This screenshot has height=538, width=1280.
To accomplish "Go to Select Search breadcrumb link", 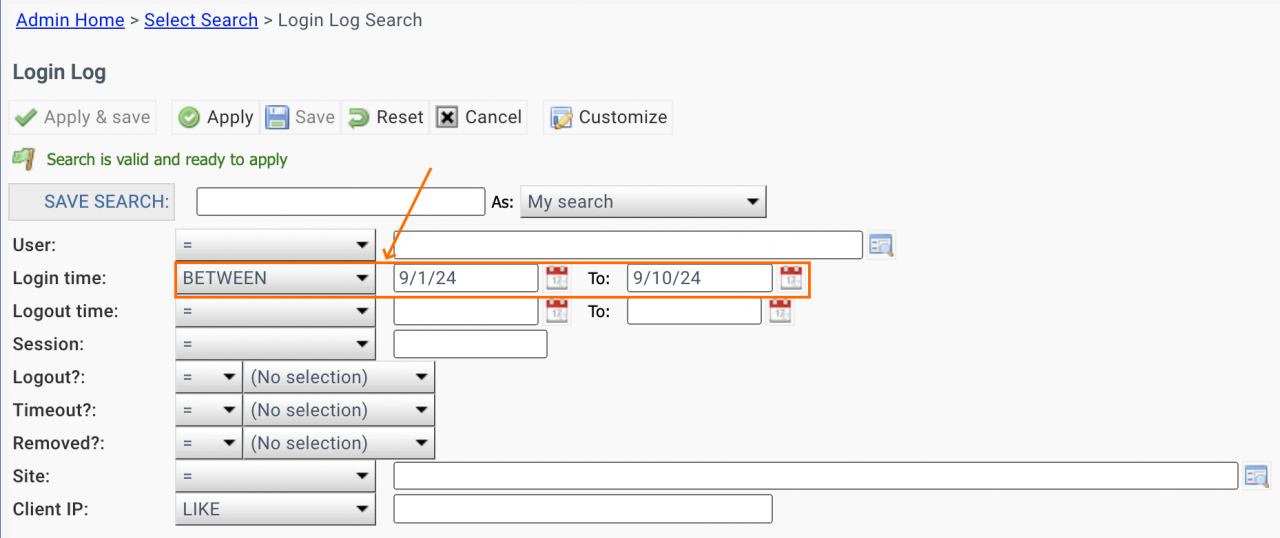I will [201, 20].
